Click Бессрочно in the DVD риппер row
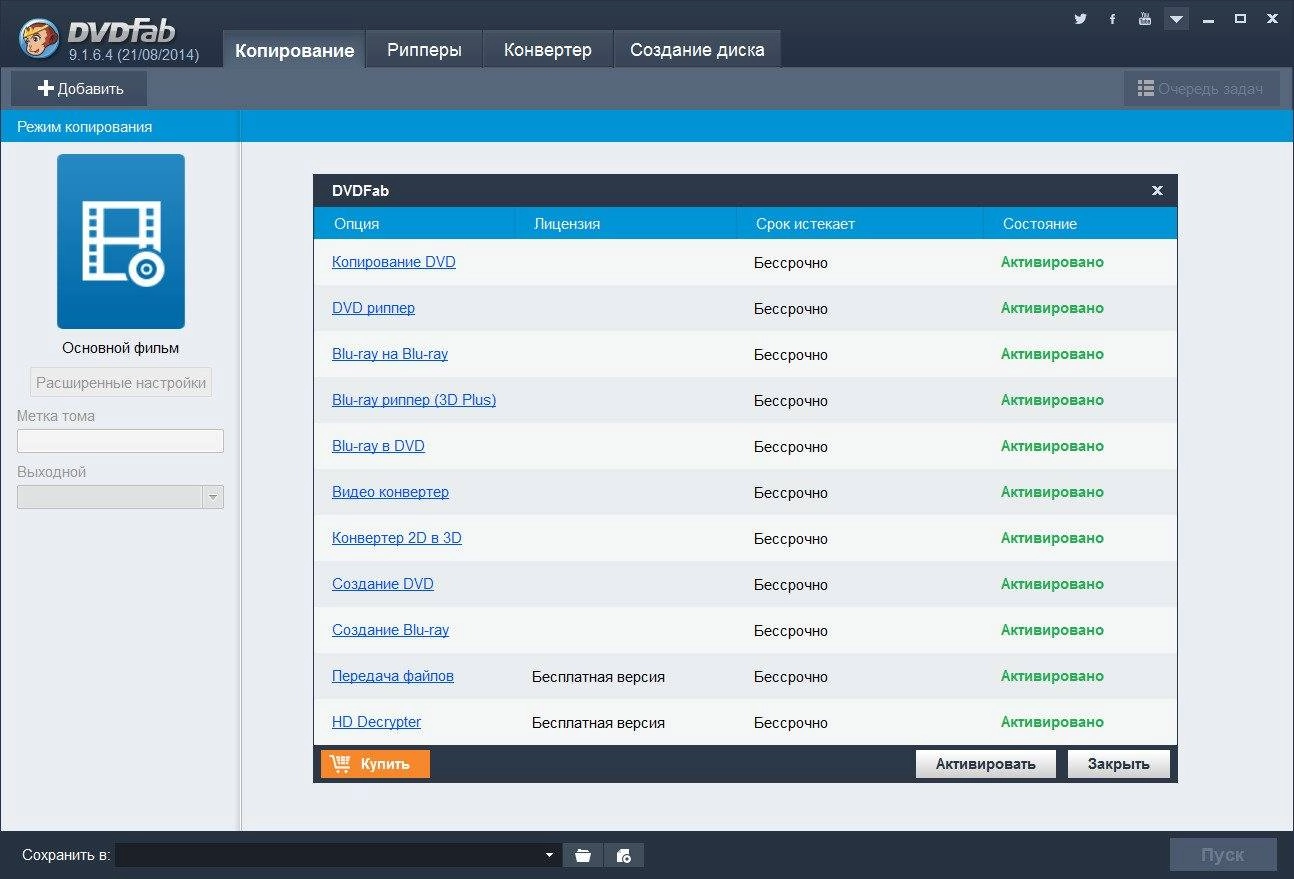1294x879 pixels. pyautogui.click(x=791, y=308)
